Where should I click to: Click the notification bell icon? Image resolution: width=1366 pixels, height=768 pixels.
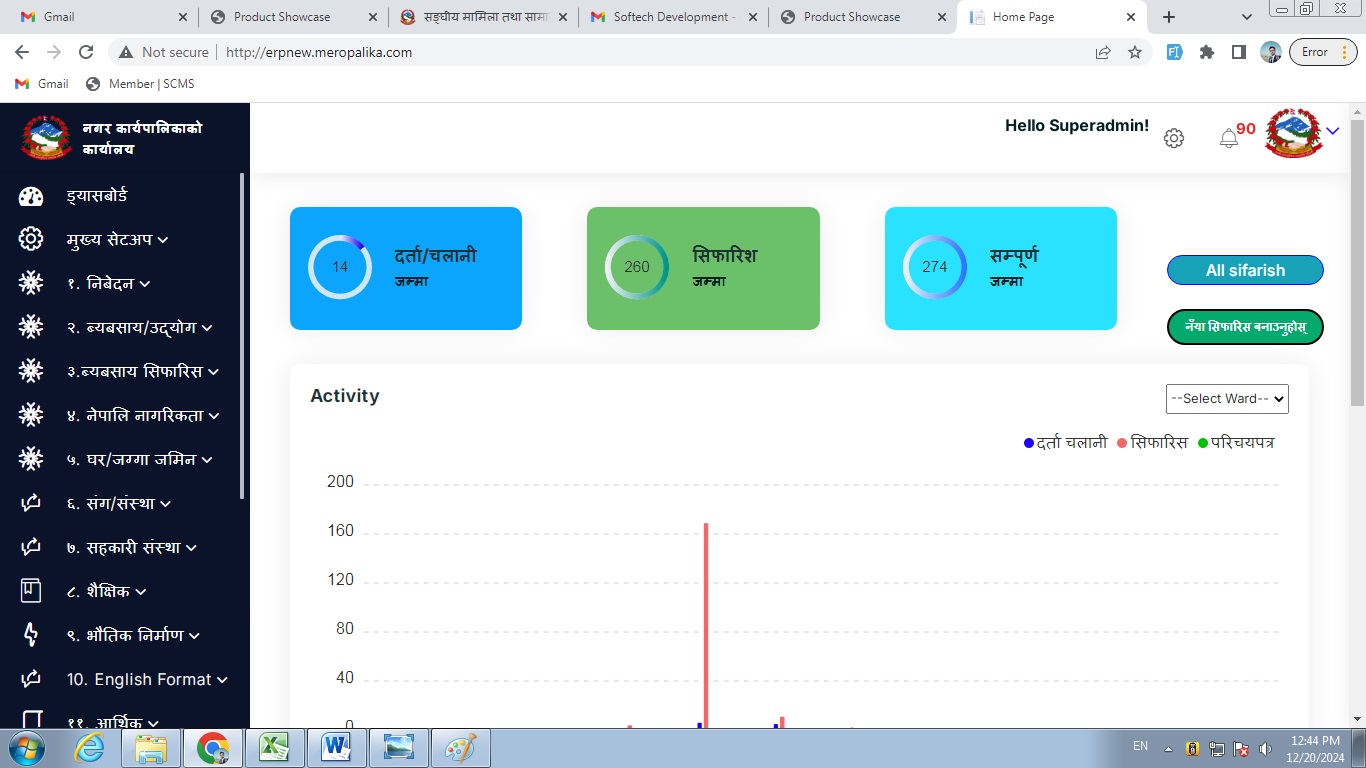point(1229,139)
